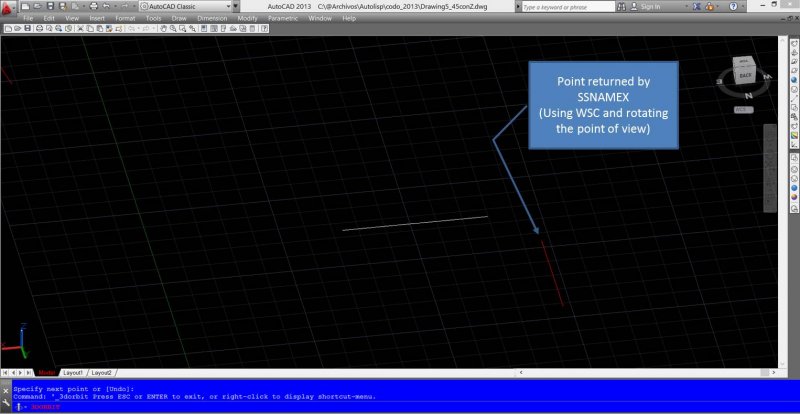Click Plot printer in the Quick Access toolbar

[x=93, y=7]
